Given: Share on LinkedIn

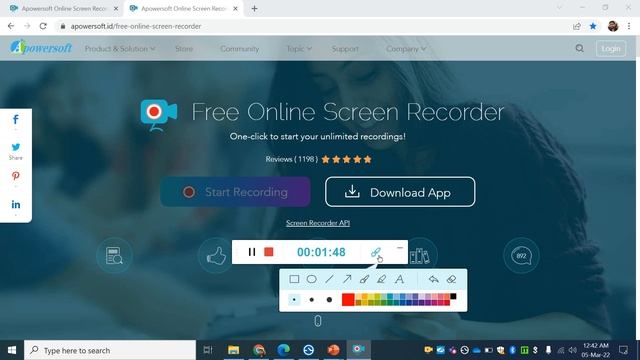Looking at the screenshot, I should coord(16,204).
